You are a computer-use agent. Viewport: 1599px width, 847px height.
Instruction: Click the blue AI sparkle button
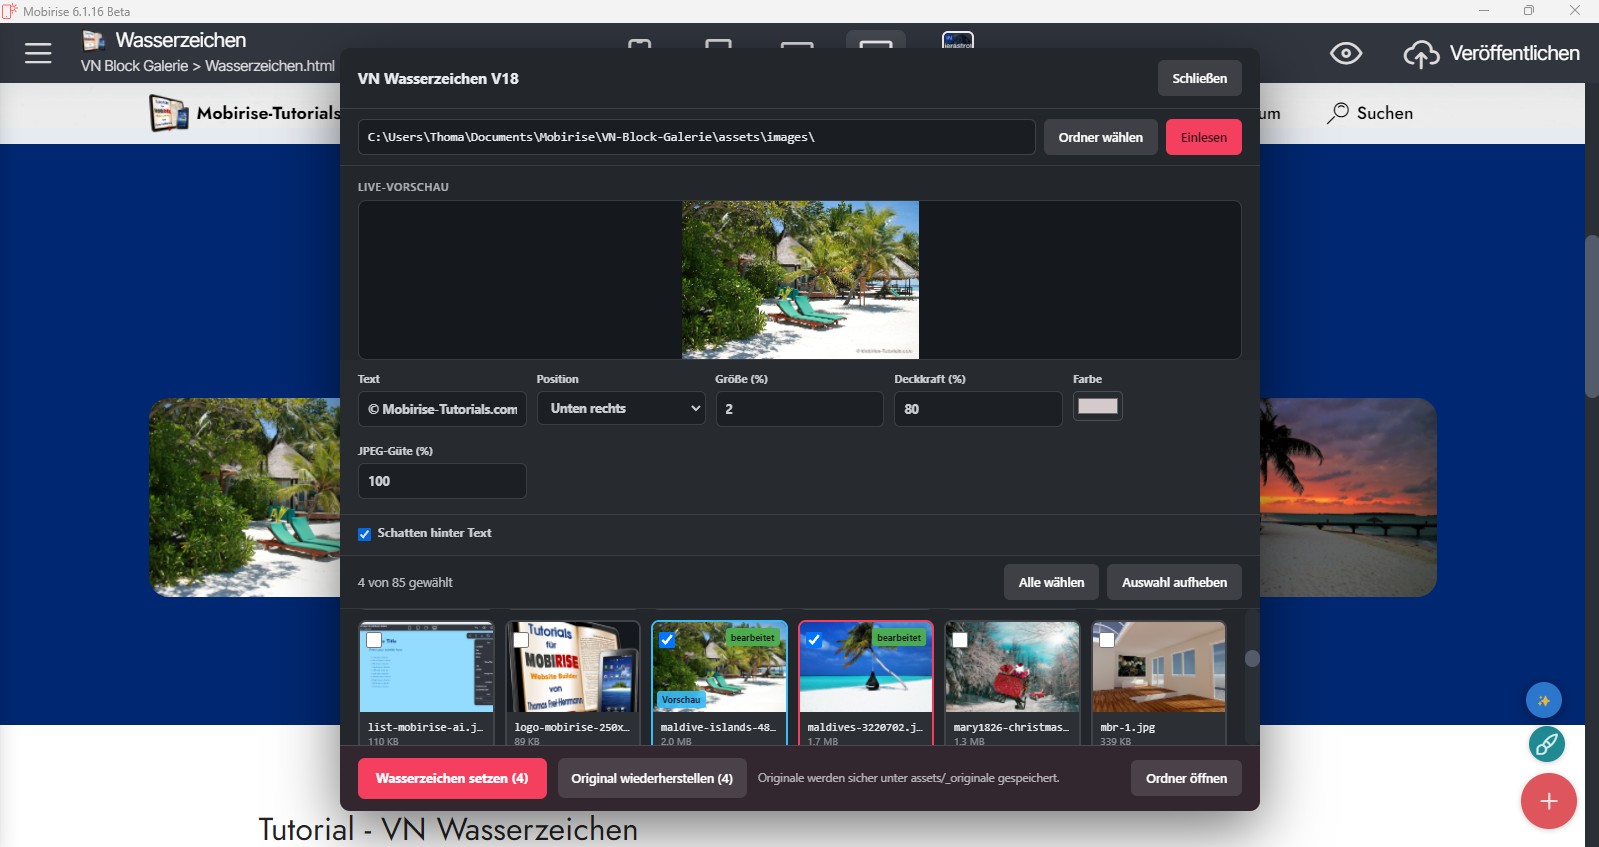point(1544,700)
